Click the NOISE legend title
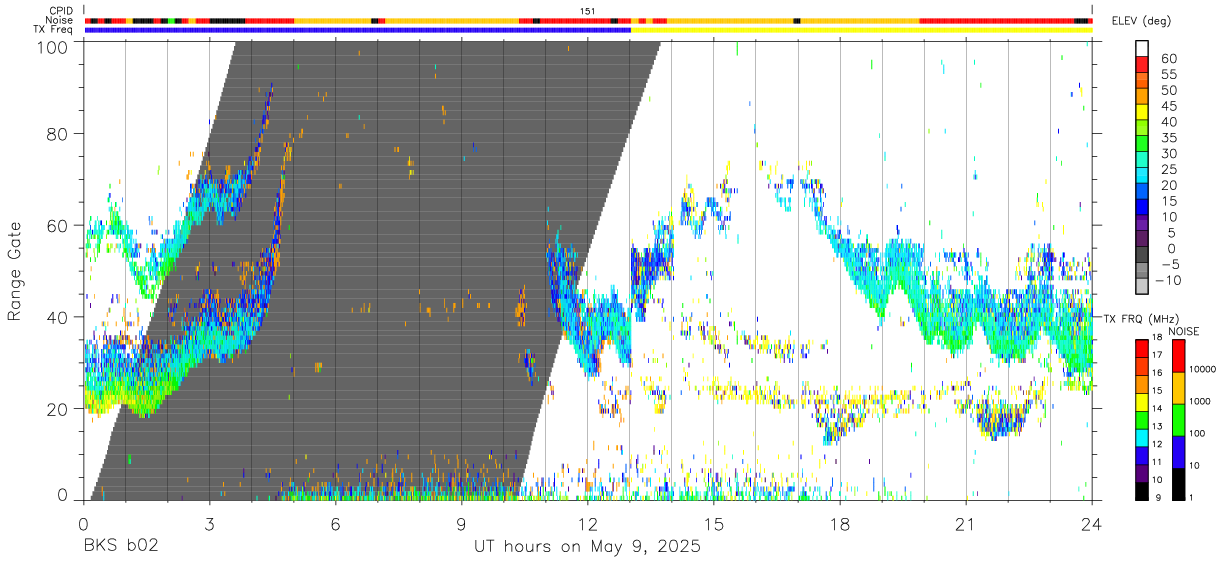1228x567 pixels. tap(1183, 331)
